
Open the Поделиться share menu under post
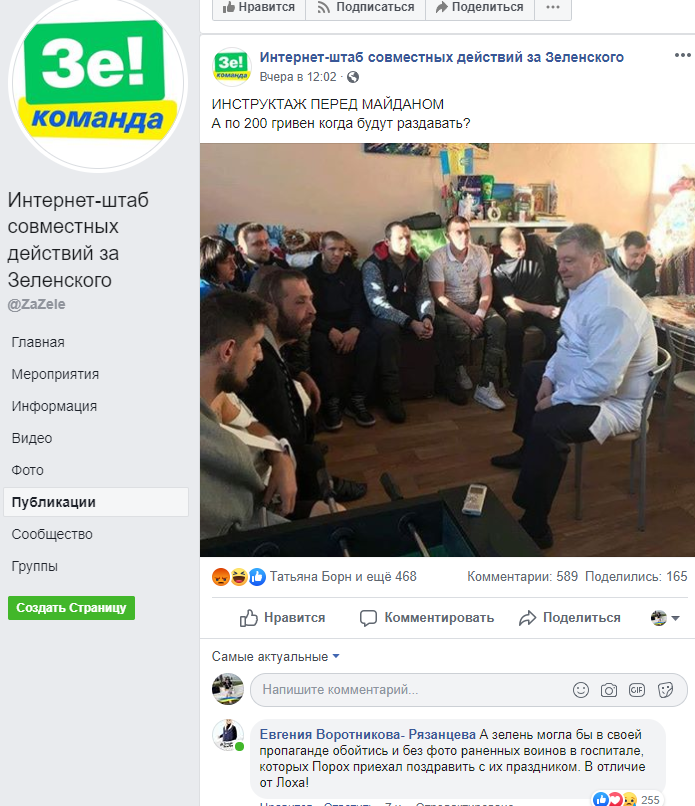[570, 617]
